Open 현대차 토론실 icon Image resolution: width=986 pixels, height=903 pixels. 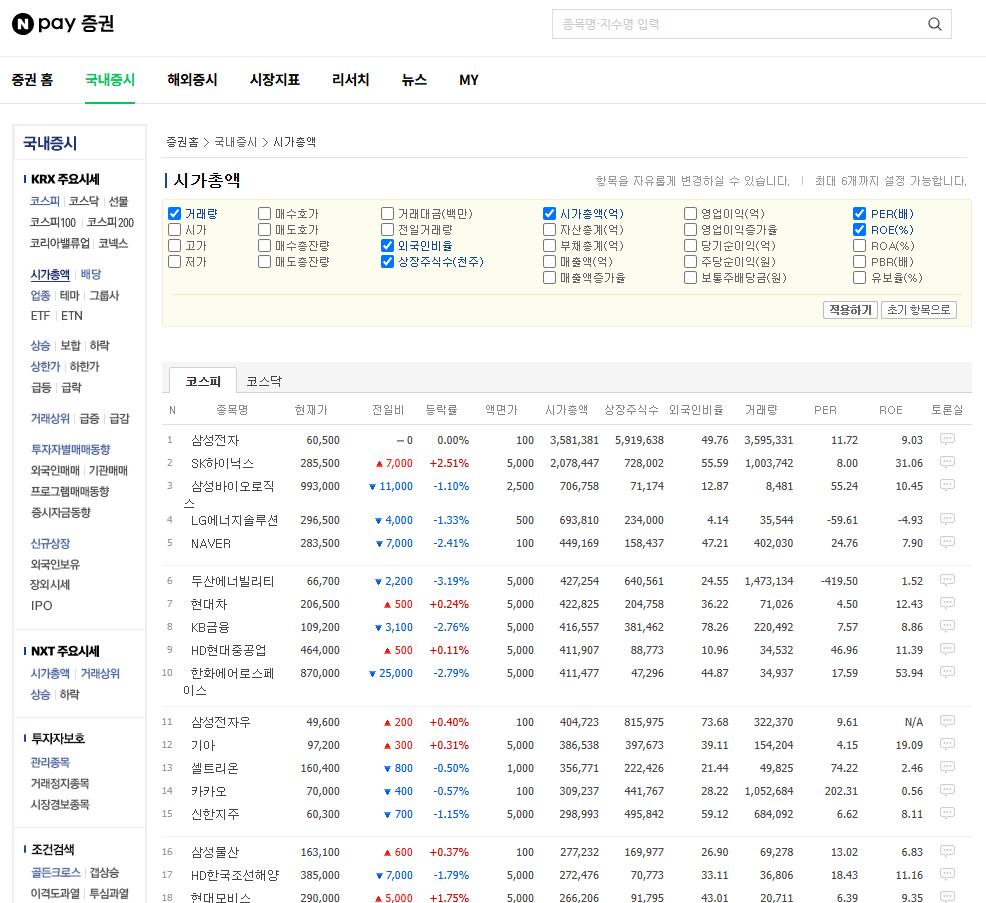[946, 604]
